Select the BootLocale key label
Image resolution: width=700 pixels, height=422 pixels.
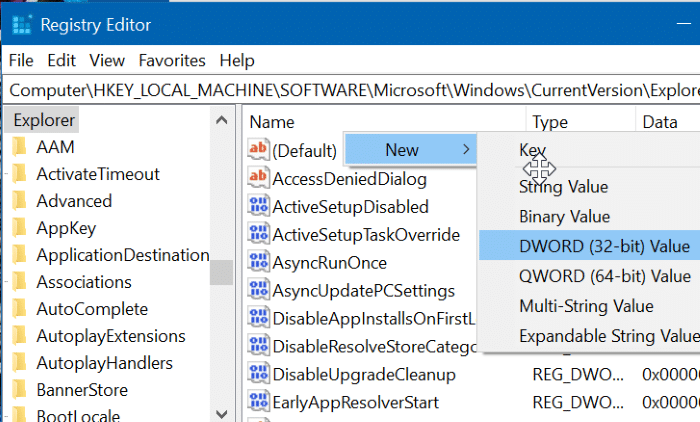tap(78, 415)
